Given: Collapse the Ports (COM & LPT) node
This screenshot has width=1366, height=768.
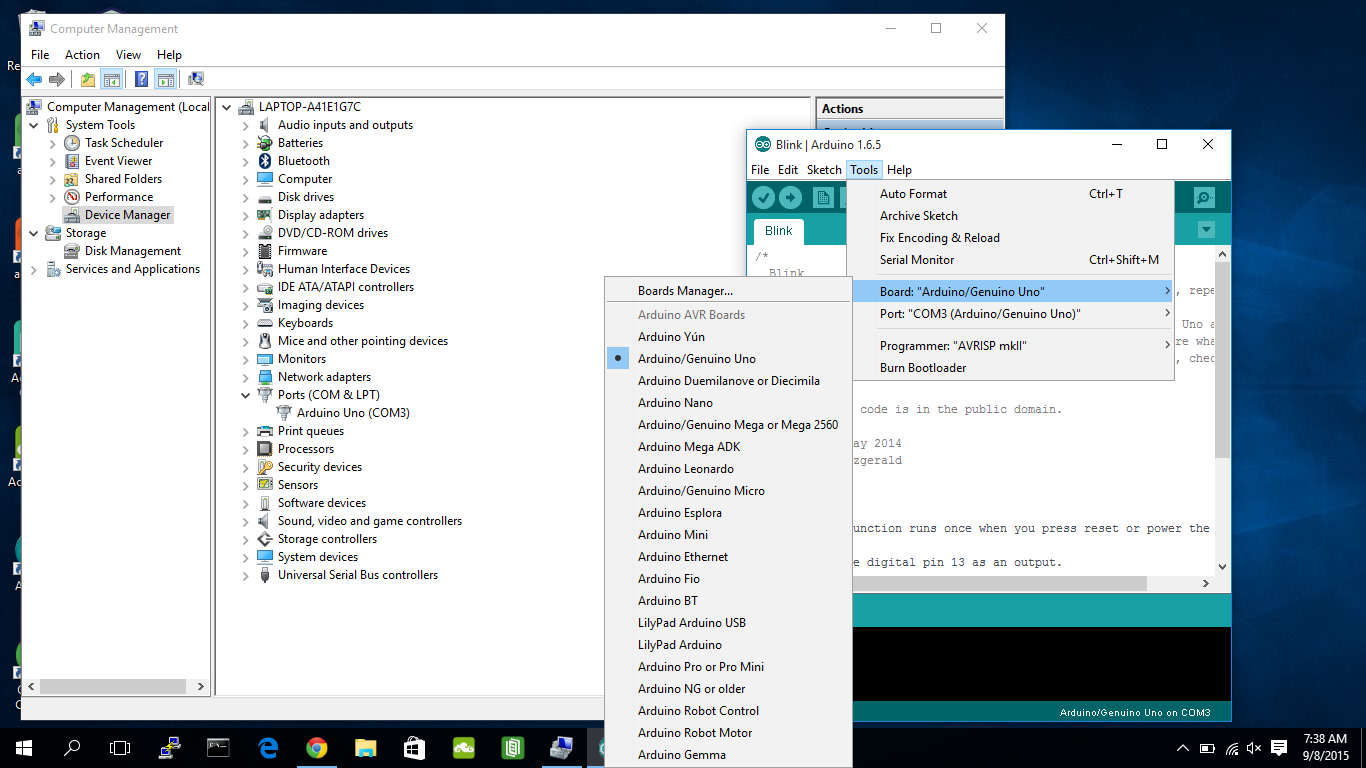Looking at the screenshot, I should tap(246, 395).
